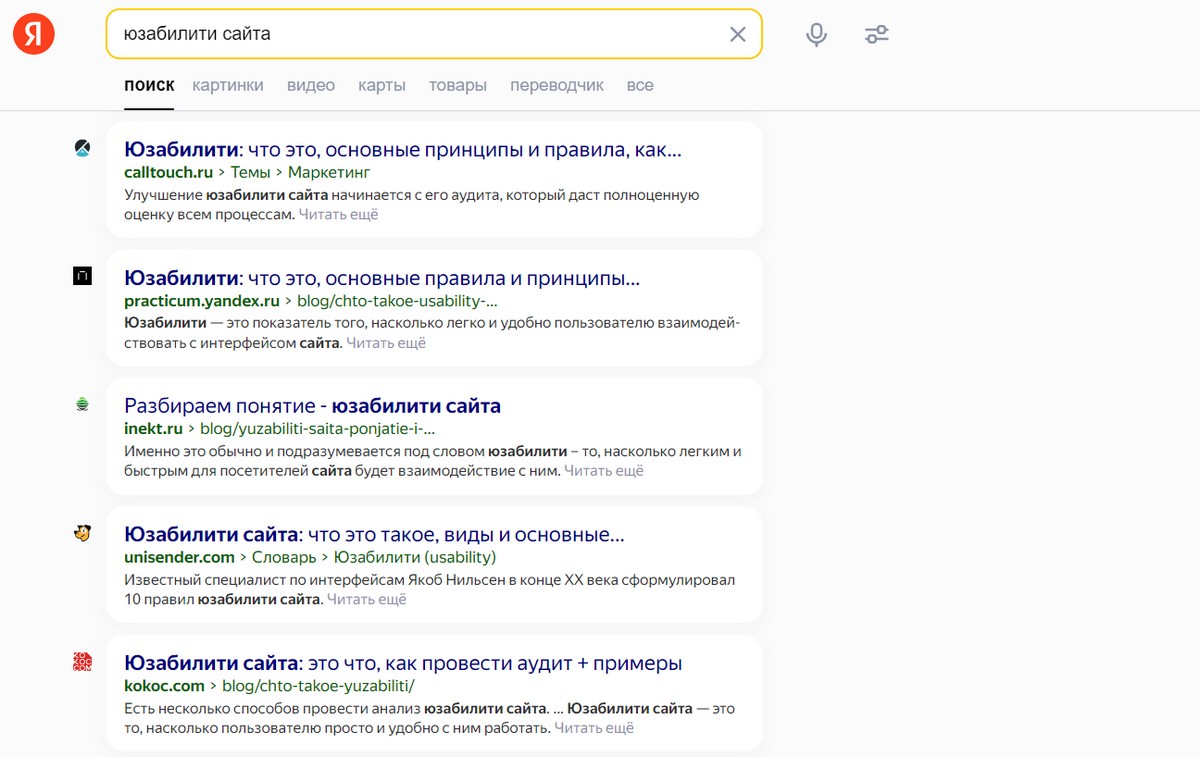Open the 'карты' tab
The width and height of the screenshot is (1200, 757).
(x=382, y=85)
